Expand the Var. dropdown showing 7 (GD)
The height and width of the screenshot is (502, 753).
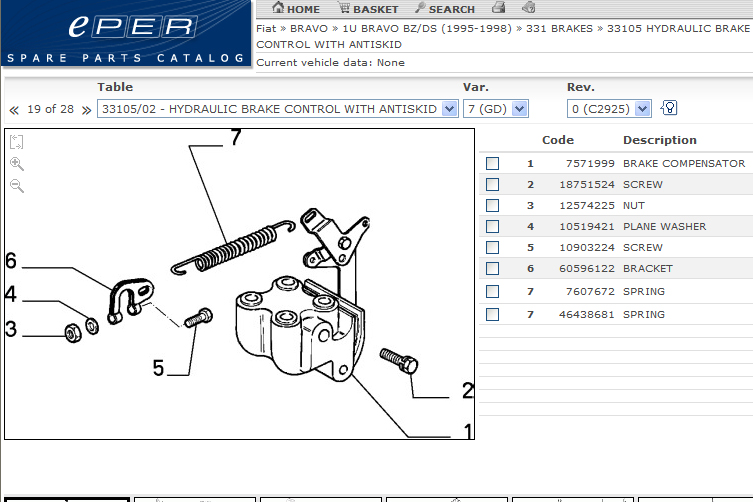pos(519,109)
